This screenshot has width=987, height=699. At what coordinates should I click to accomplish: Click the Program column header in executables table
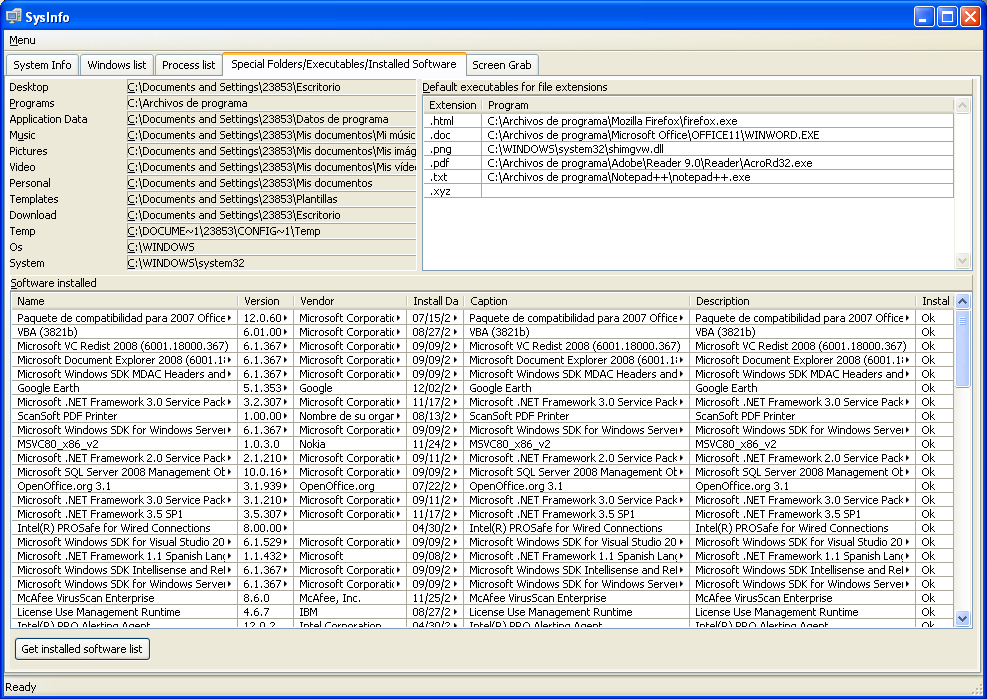click(718, 105)
